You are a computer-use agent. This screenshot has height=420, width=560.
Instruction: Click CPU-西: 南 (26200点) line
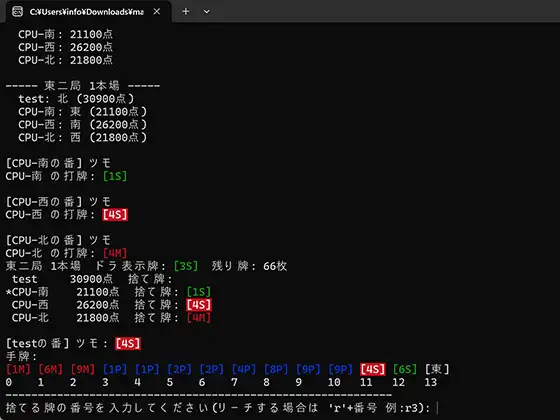pos(83,125)
